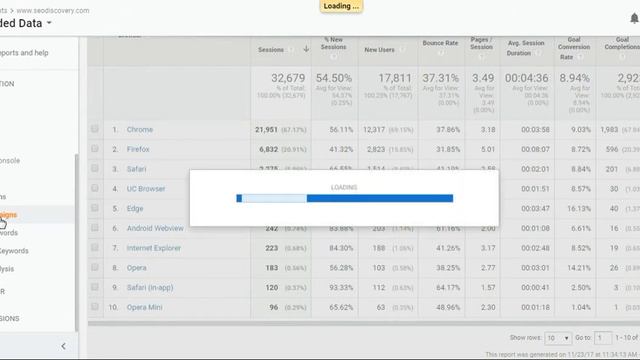
Task: Sort by New Users column header
Action: click(380, 50)
